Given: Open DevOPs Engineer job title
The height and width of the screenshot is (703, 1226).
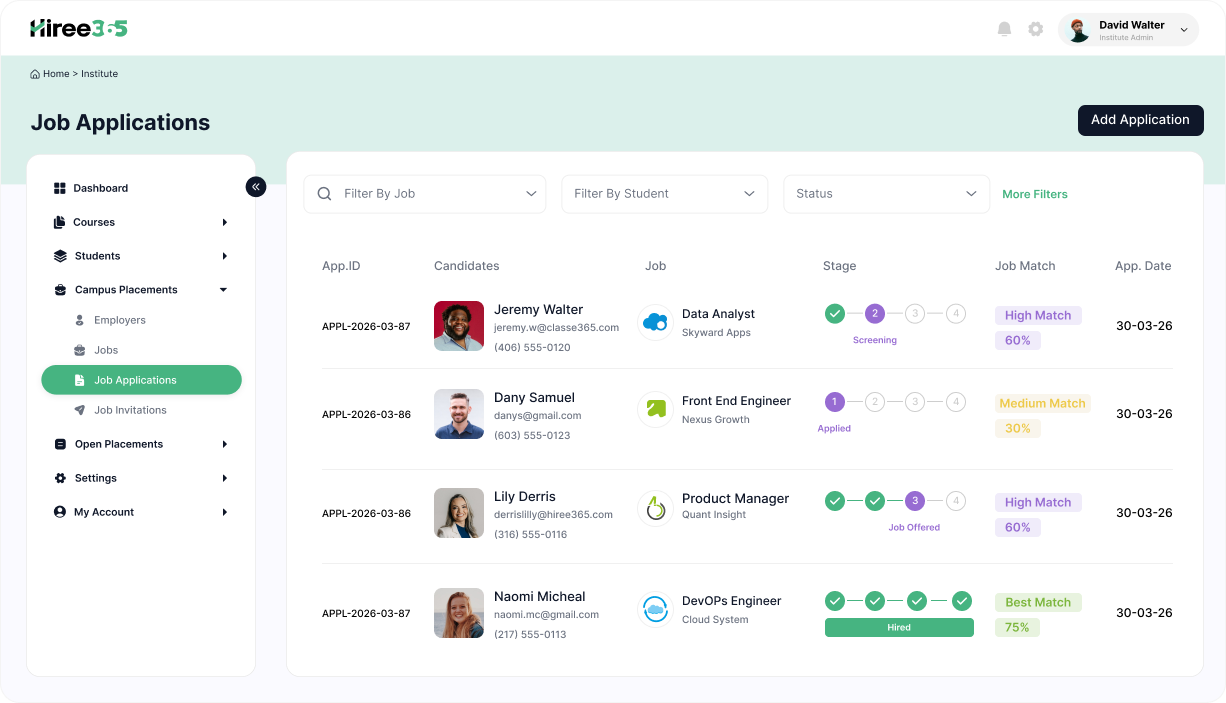Looking at the screenshot, I should point(731,601).
